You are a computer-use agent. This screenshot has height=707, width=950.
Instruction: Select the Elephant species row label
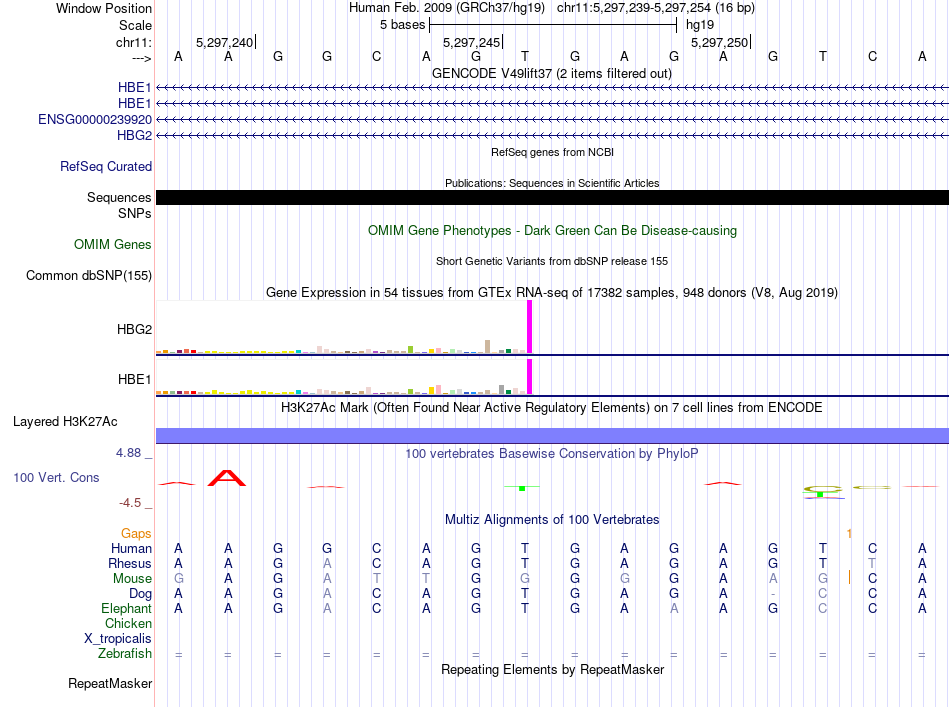(126, 608)
